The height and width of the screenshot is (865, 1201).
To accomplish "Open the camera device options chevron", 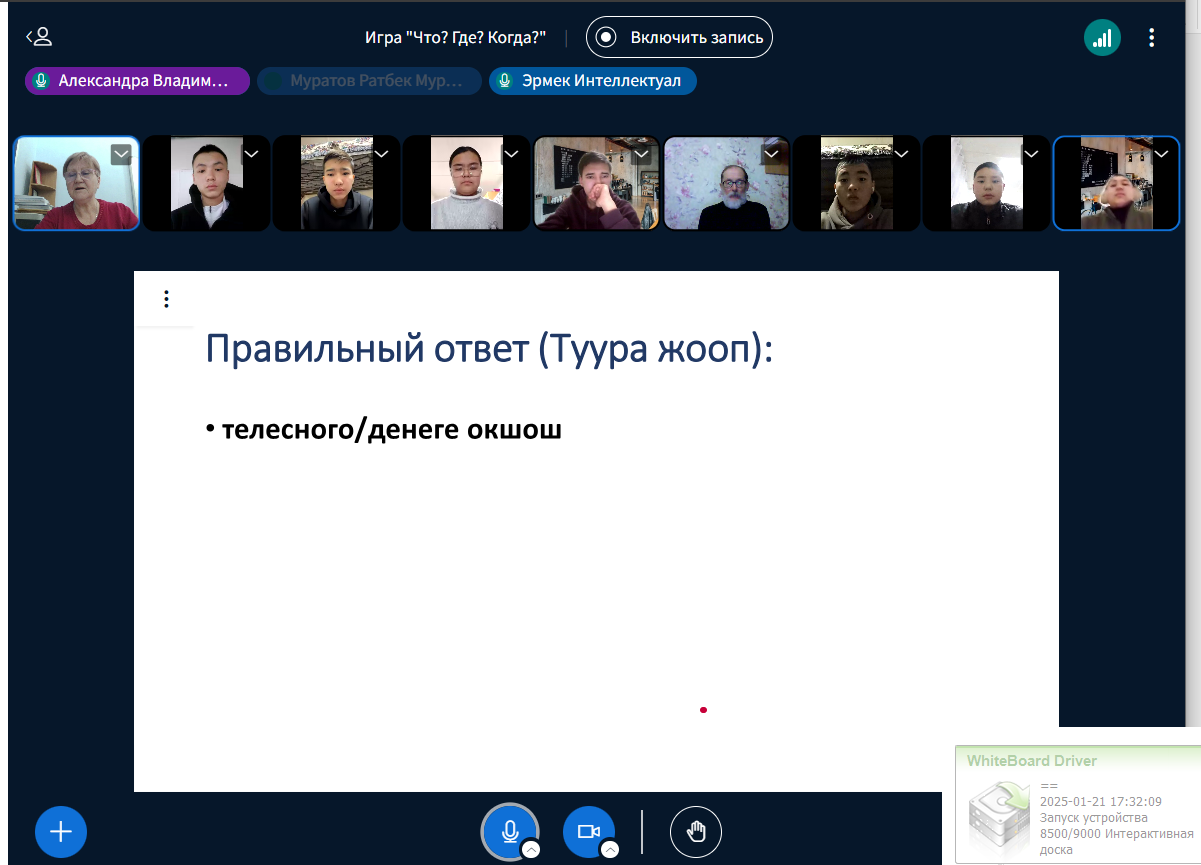I will pos(610,850).
